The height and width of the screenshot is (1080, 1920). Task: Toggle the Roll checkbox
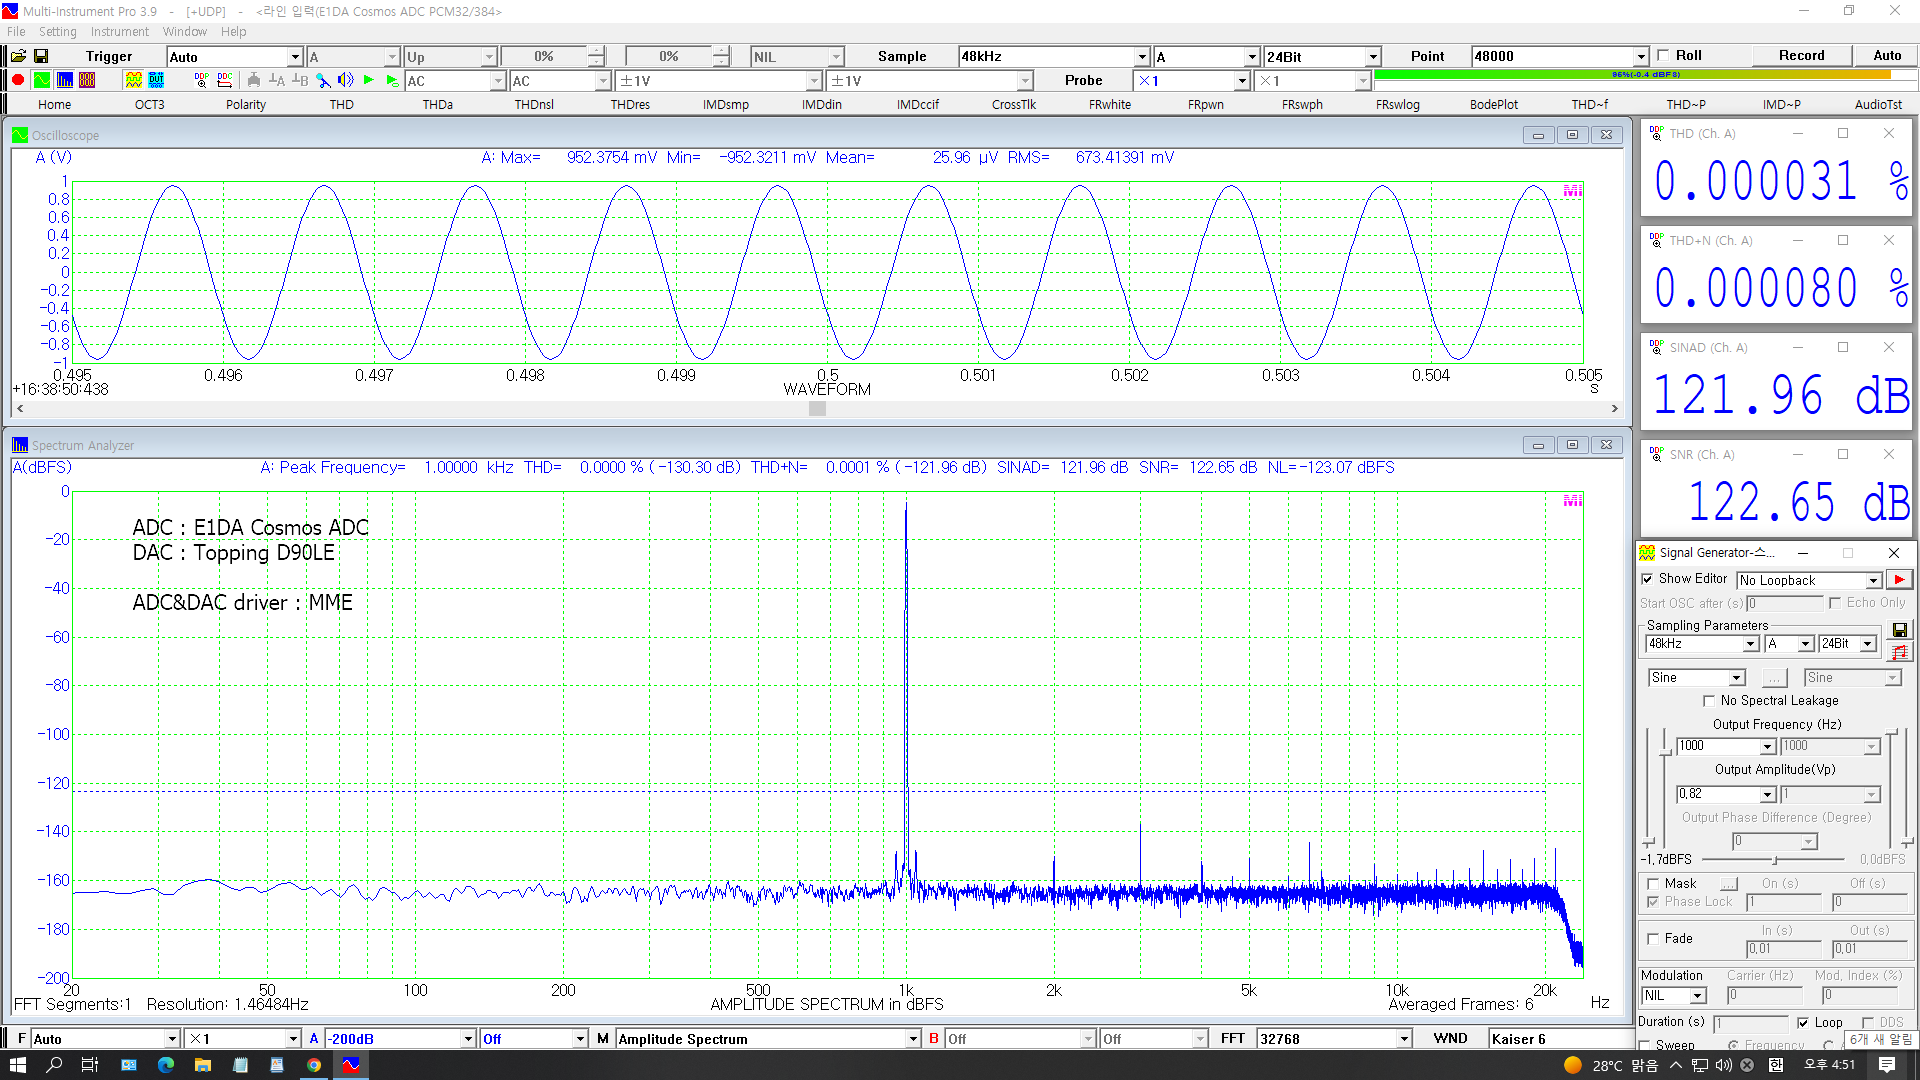coord(1663,56)
